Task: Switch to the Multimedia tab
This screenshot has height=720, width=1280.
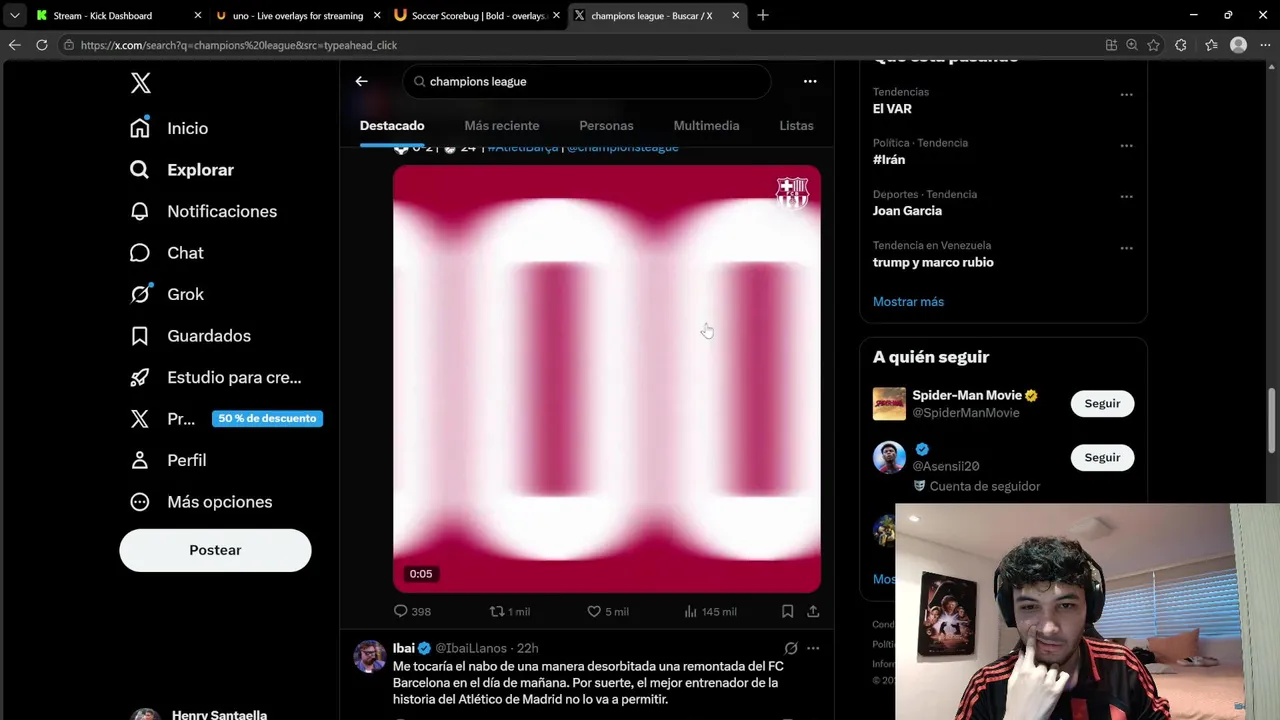Action: pyautogui.click(x=706, y=125)
